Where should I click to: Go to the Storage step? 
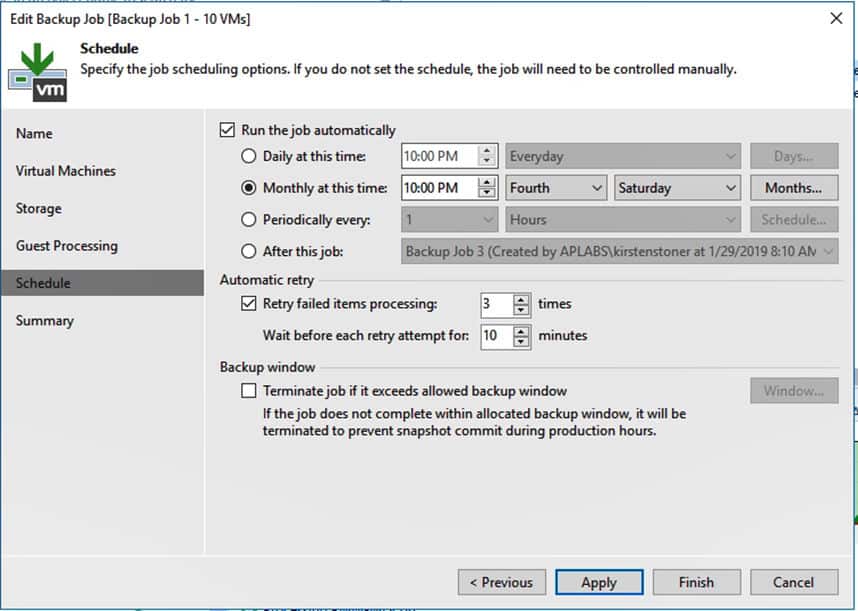102,208
